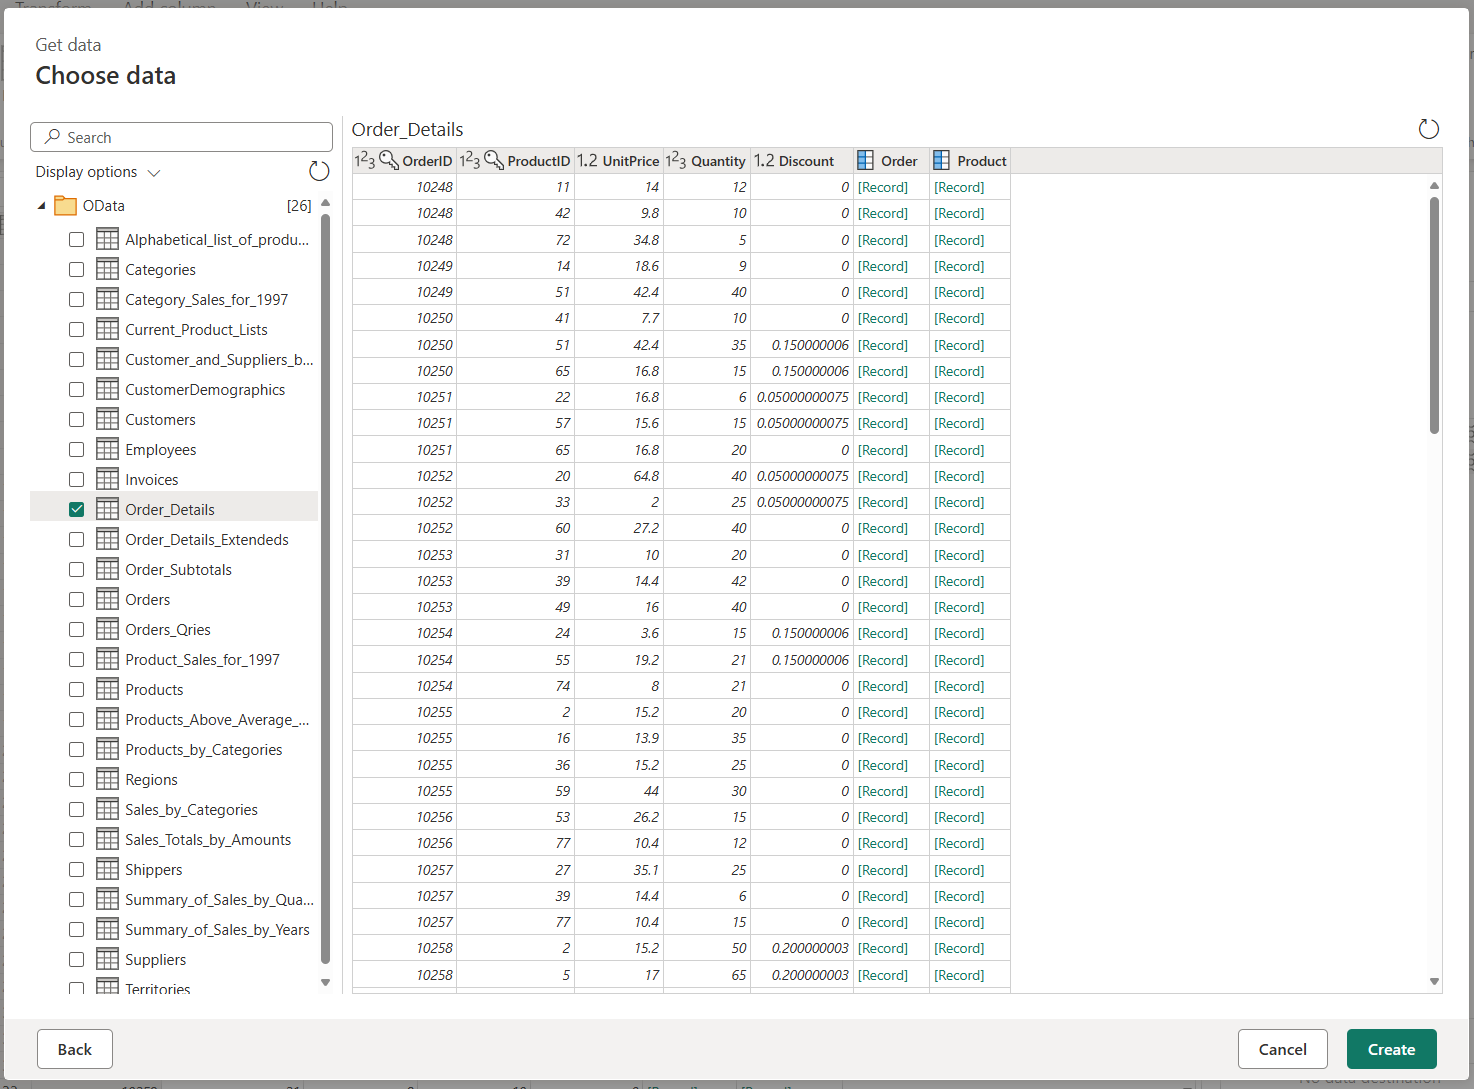Click the Create button
This screenshot has width=1474, height=1089.
pos(1392,1049)
